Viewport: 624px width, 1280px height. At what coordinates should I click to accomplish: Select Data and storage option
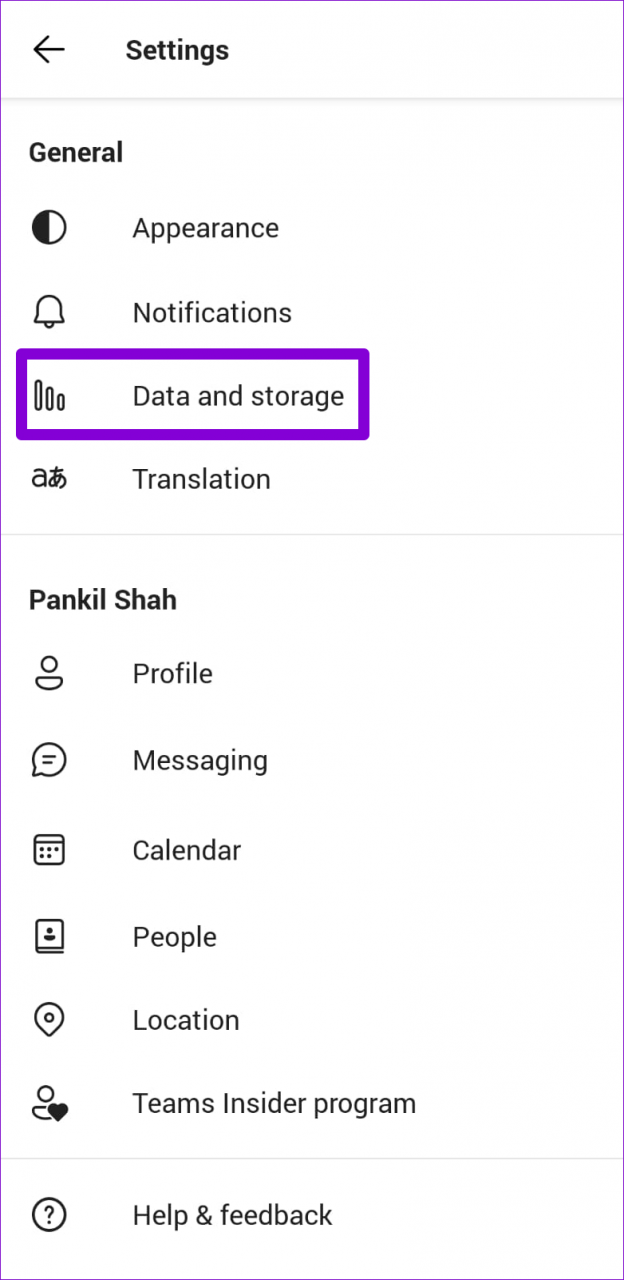click(238, 396)
